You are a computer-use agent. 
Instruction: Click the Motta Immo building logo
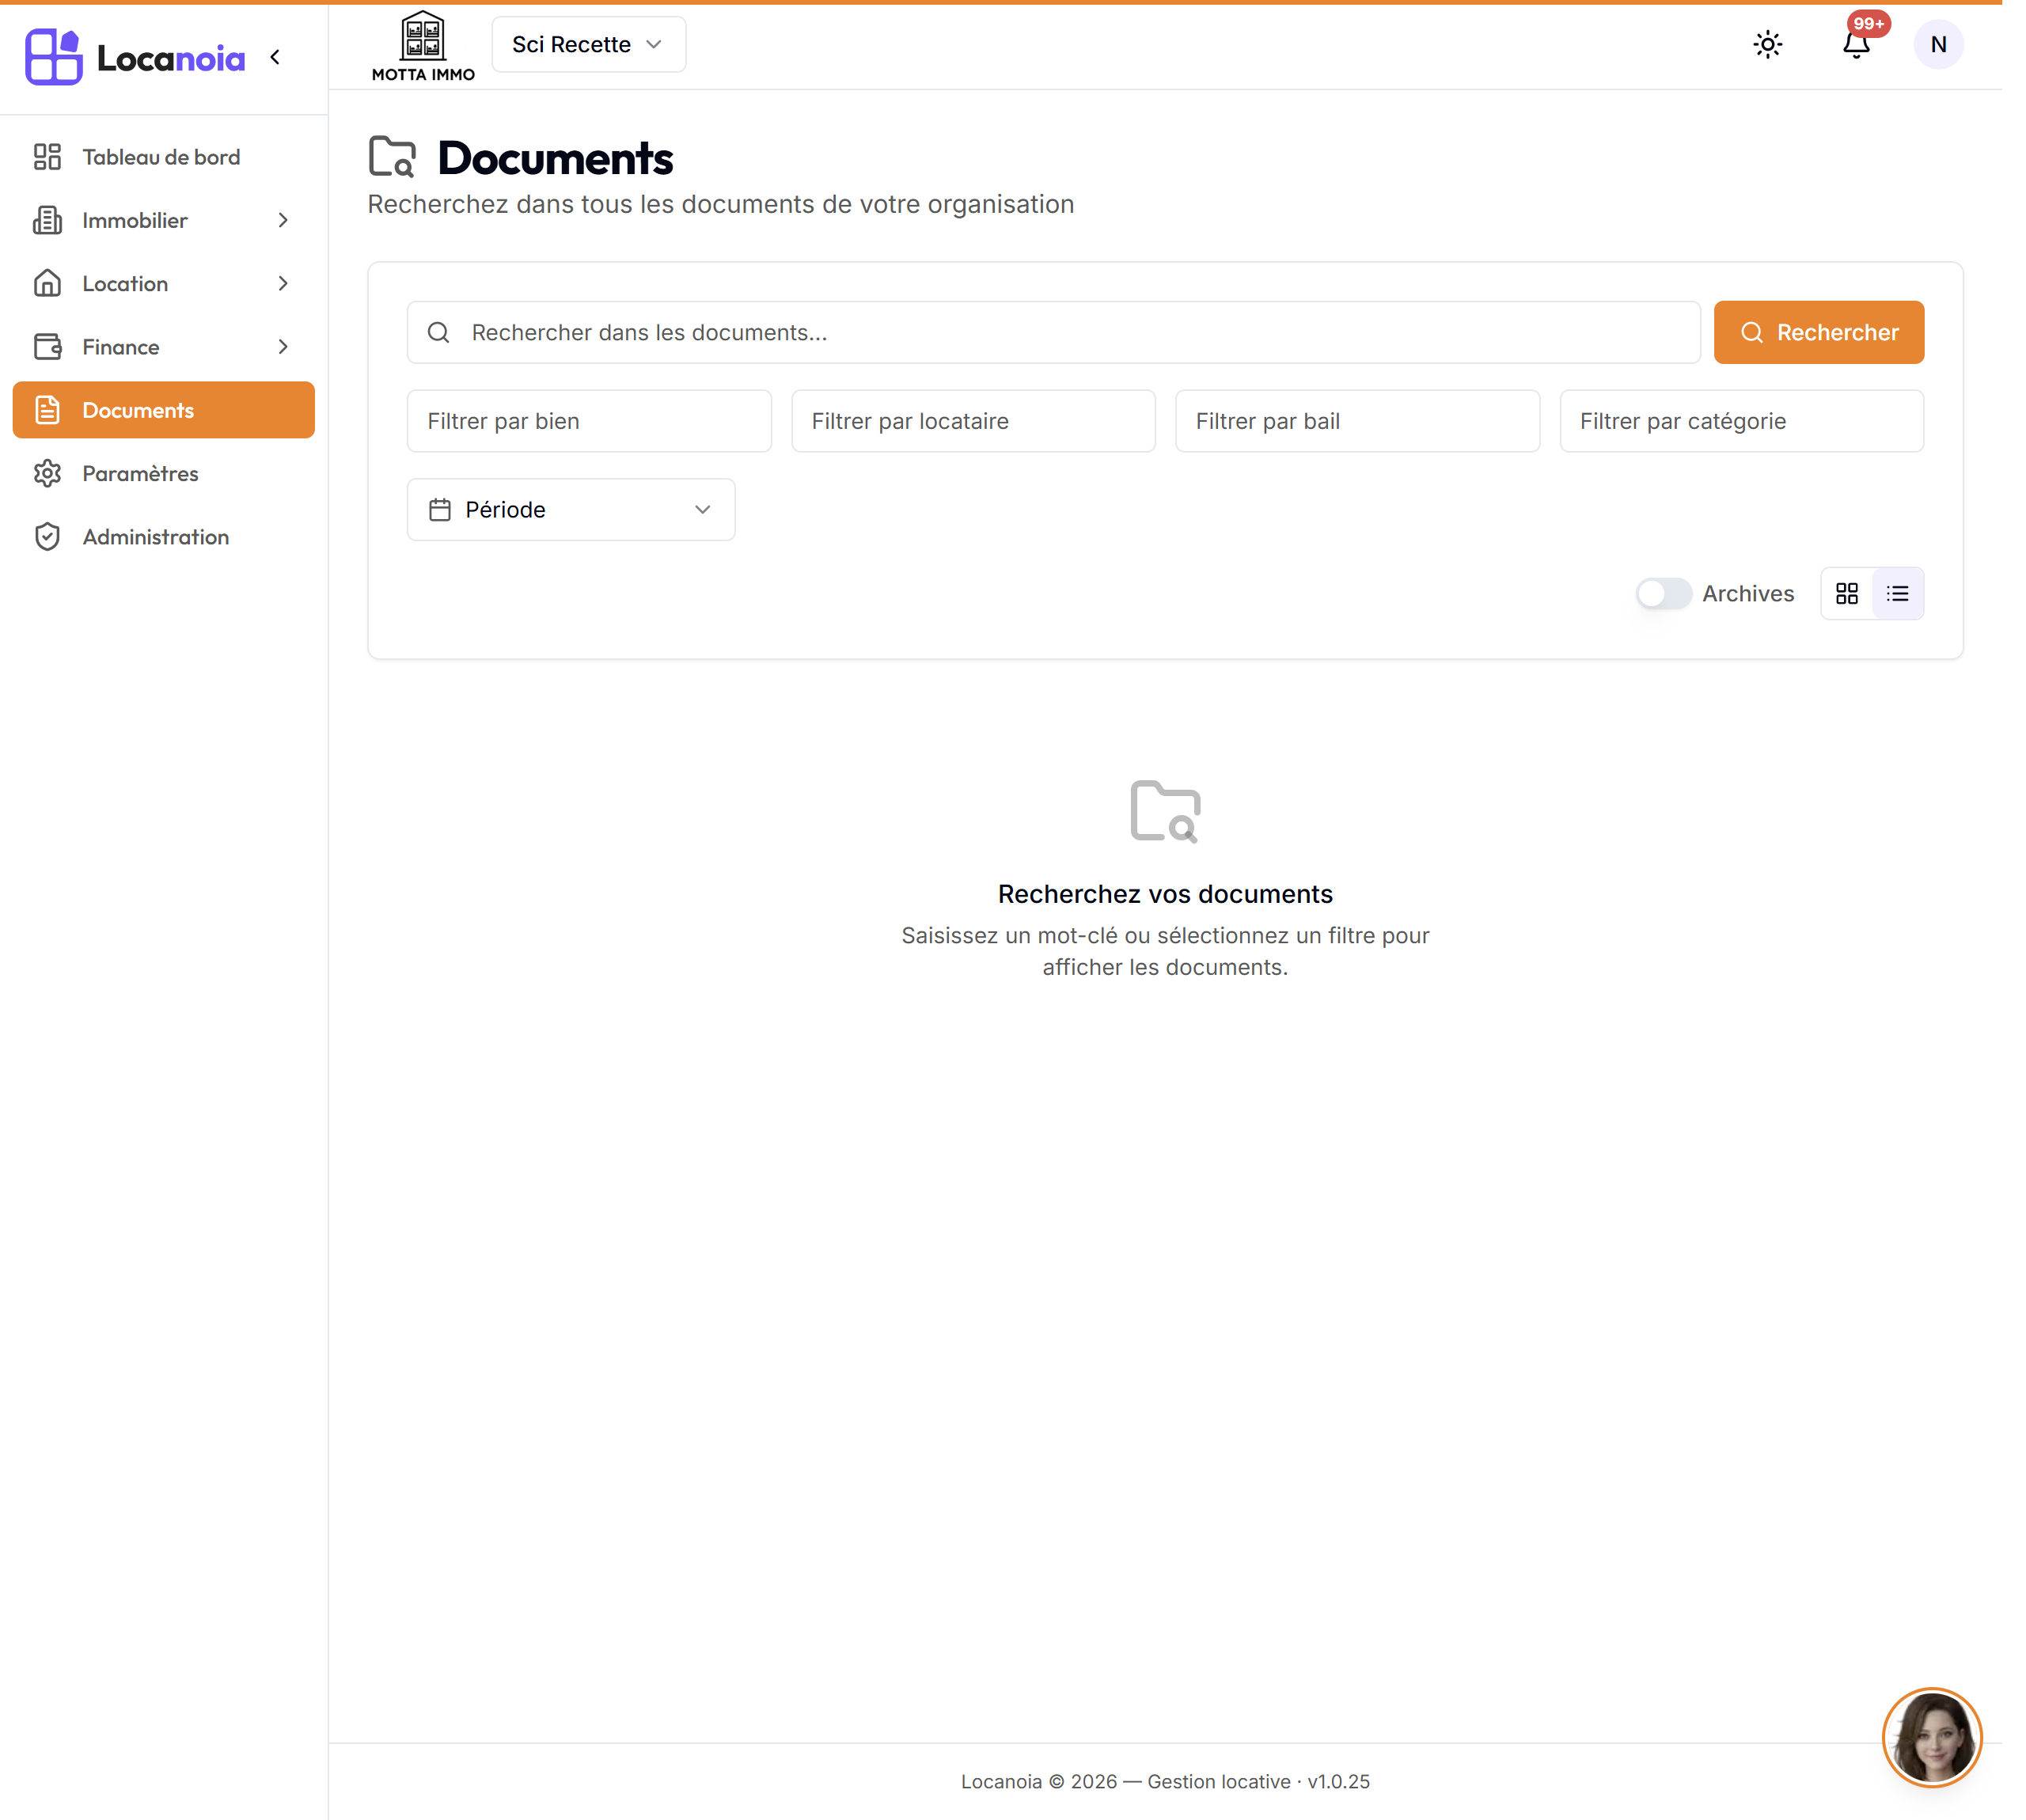(423, 46)
